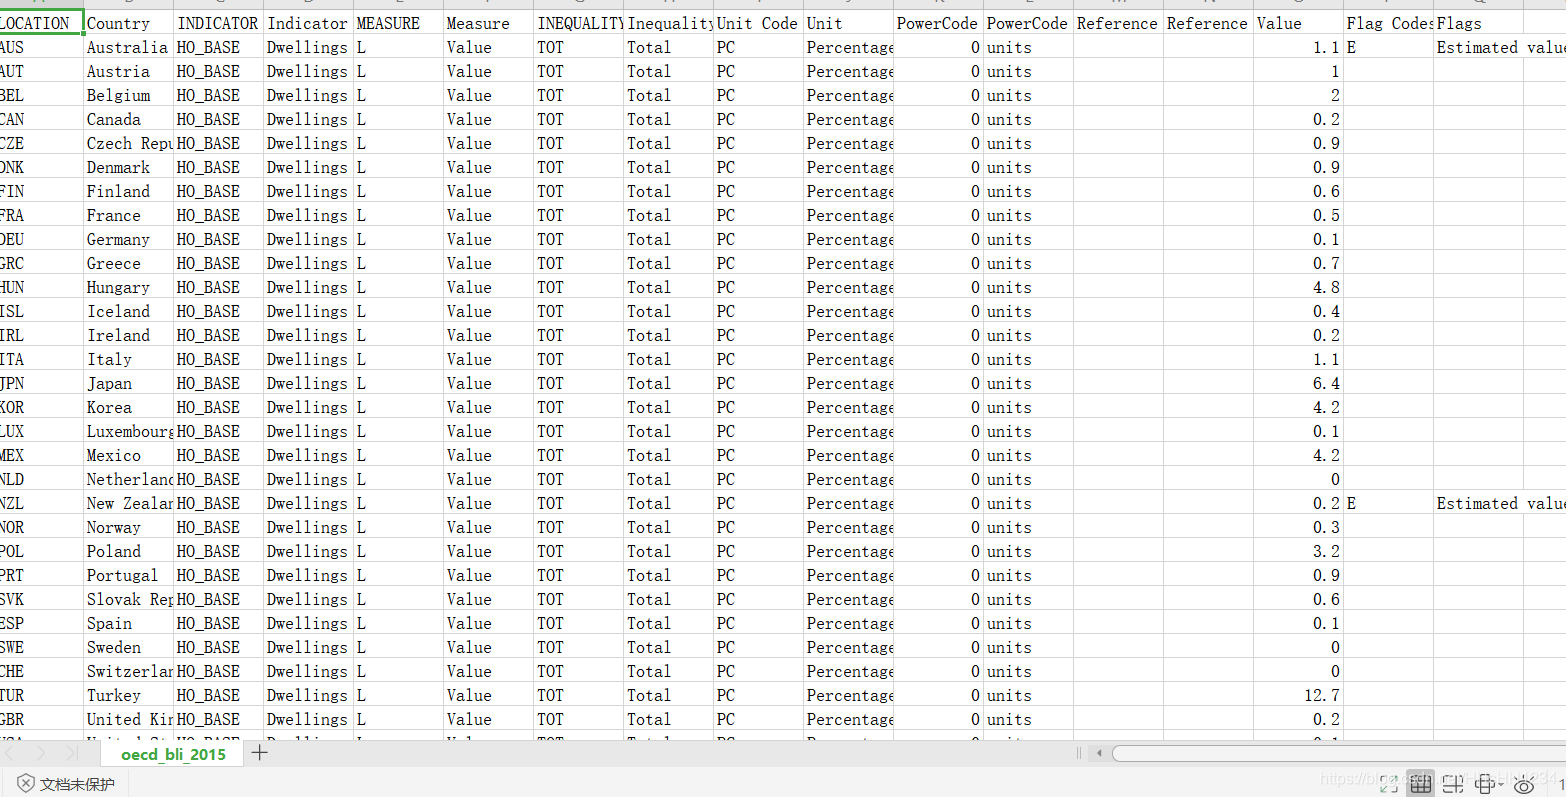Select the Iceland country cell

click(128, 311)
